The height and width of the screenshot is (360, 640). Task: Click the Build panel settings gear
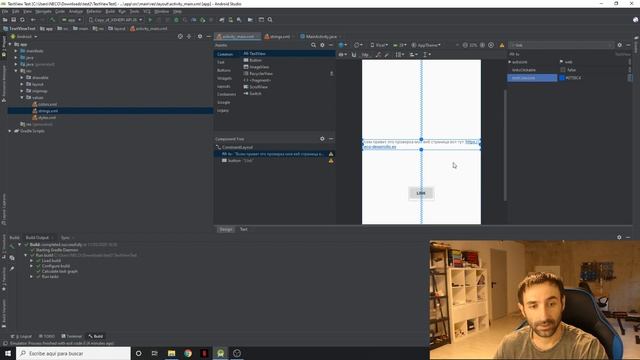[619, 237]
